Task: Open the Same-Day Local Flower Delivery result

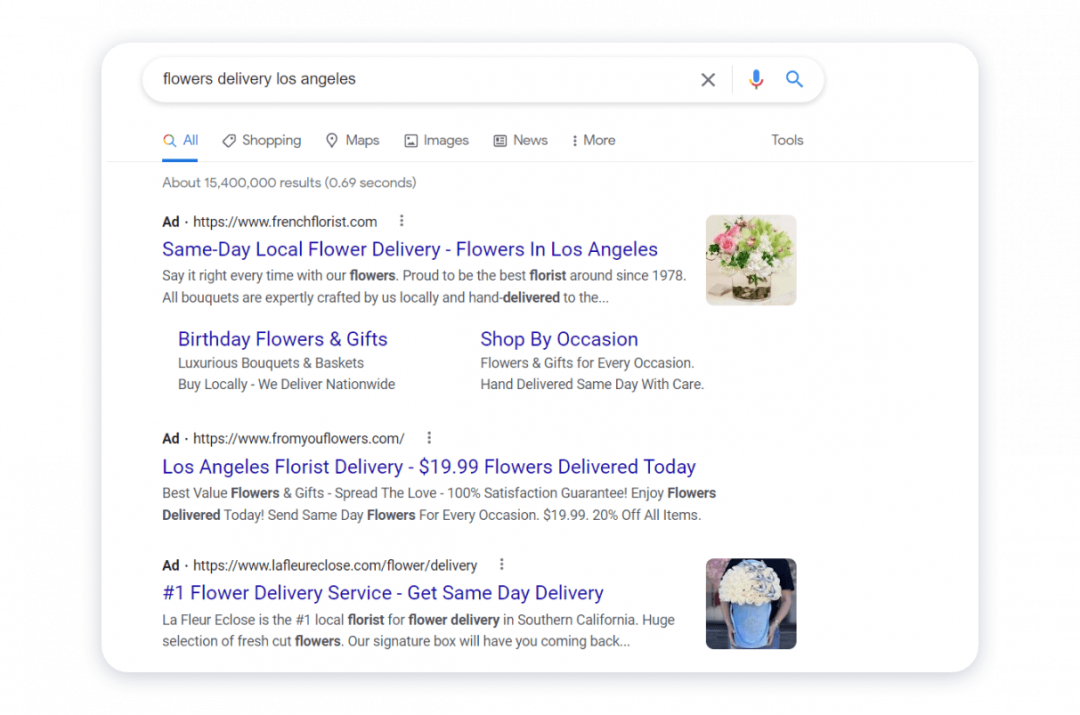Action: [410, 249]
